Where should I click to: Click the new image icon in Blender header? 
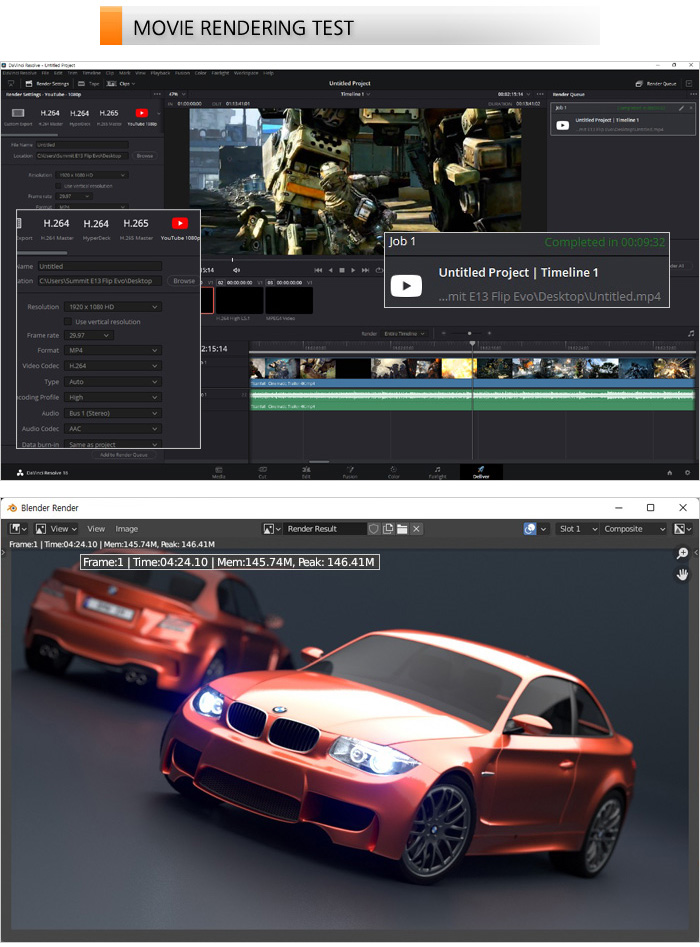point(388,528)
